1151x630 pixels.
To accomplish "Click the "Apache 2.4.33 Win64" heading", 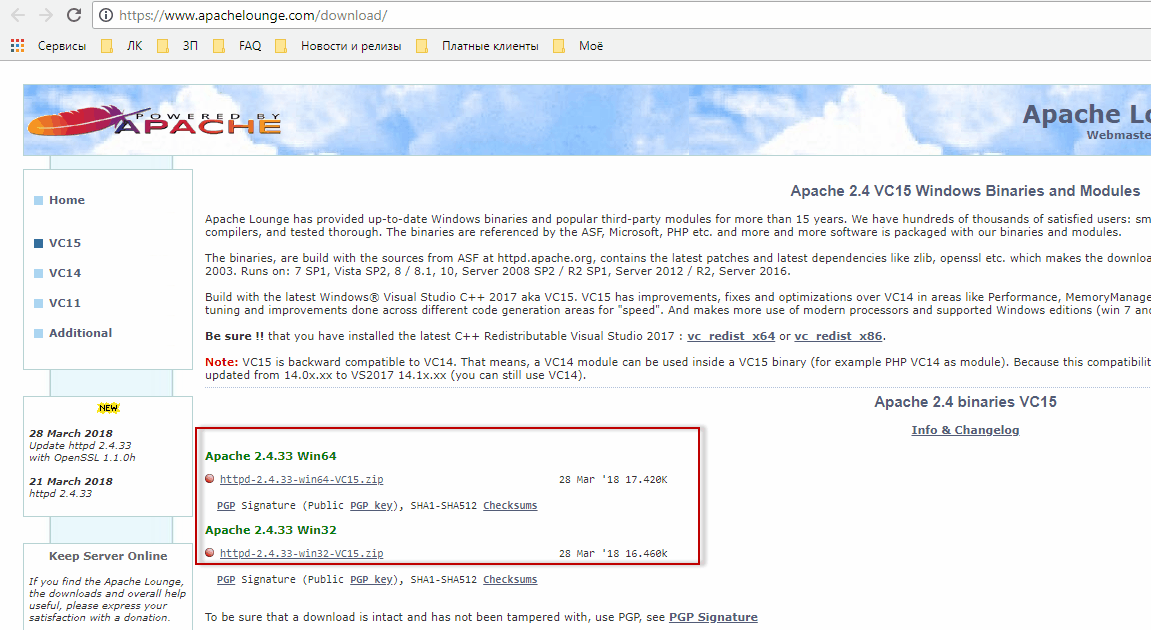I will click(x=271, y=456).
